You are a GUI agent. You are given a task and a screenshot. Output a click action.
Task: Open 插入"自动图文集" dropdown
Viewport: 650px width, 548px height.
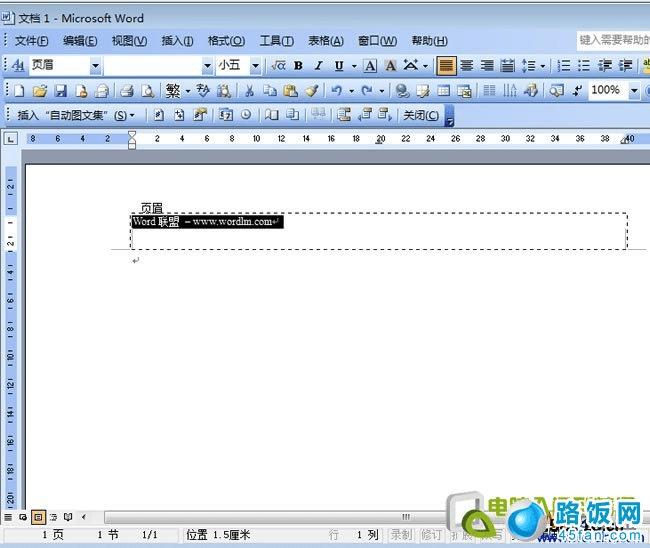(x=76, y=115)
